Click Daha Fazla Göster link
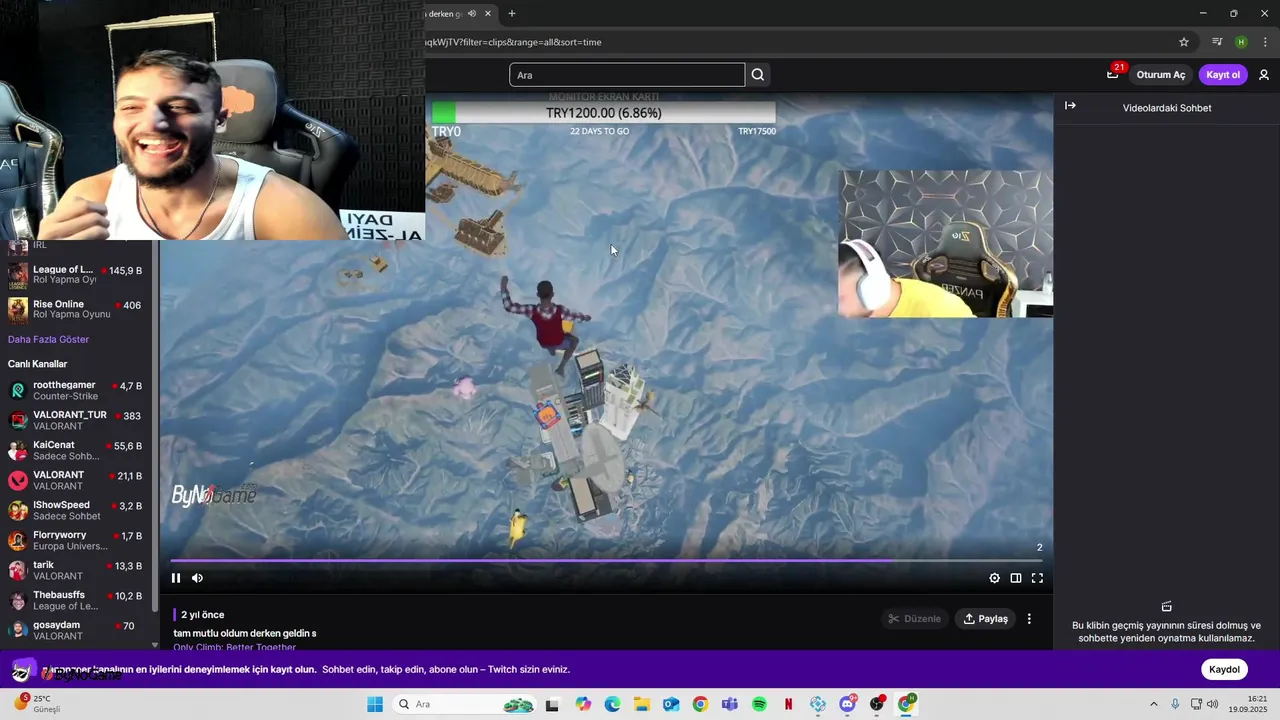The width and height of the screenshot is (1280, 720). pos(48,339)
